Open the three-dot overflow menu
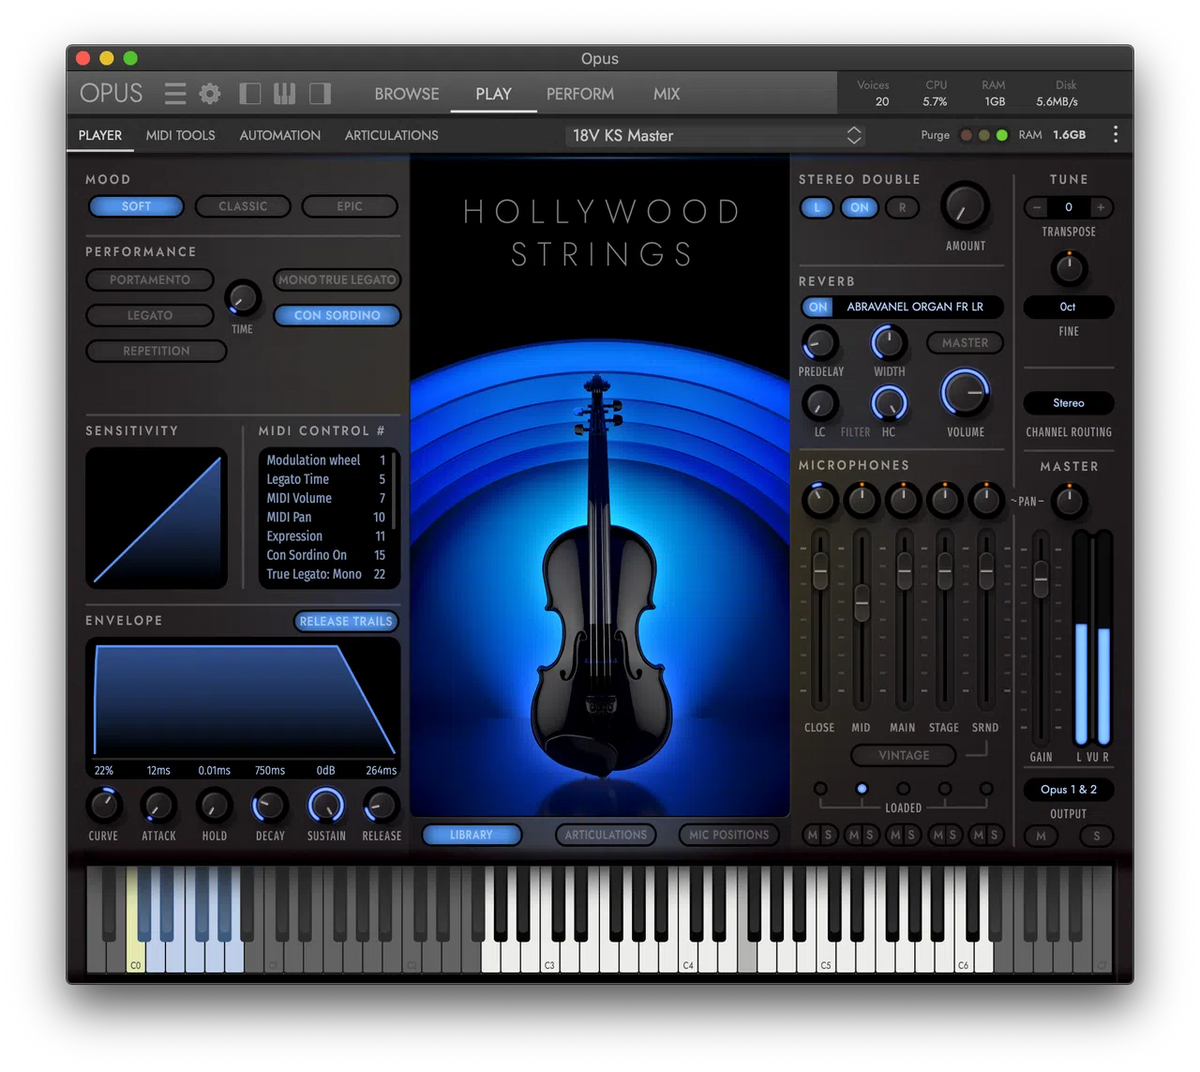1200x1072 pixels. 1115,134
